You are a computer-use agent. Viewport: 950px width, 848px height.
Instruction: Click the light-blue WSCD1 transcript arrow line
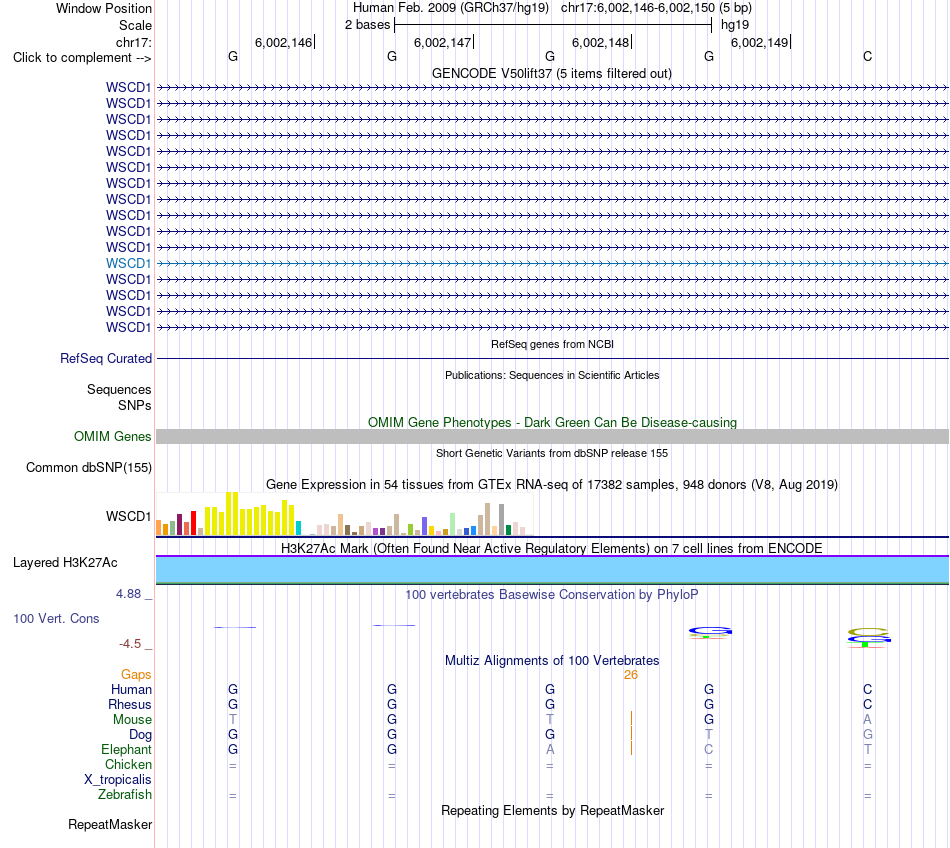tap(553, 263)
